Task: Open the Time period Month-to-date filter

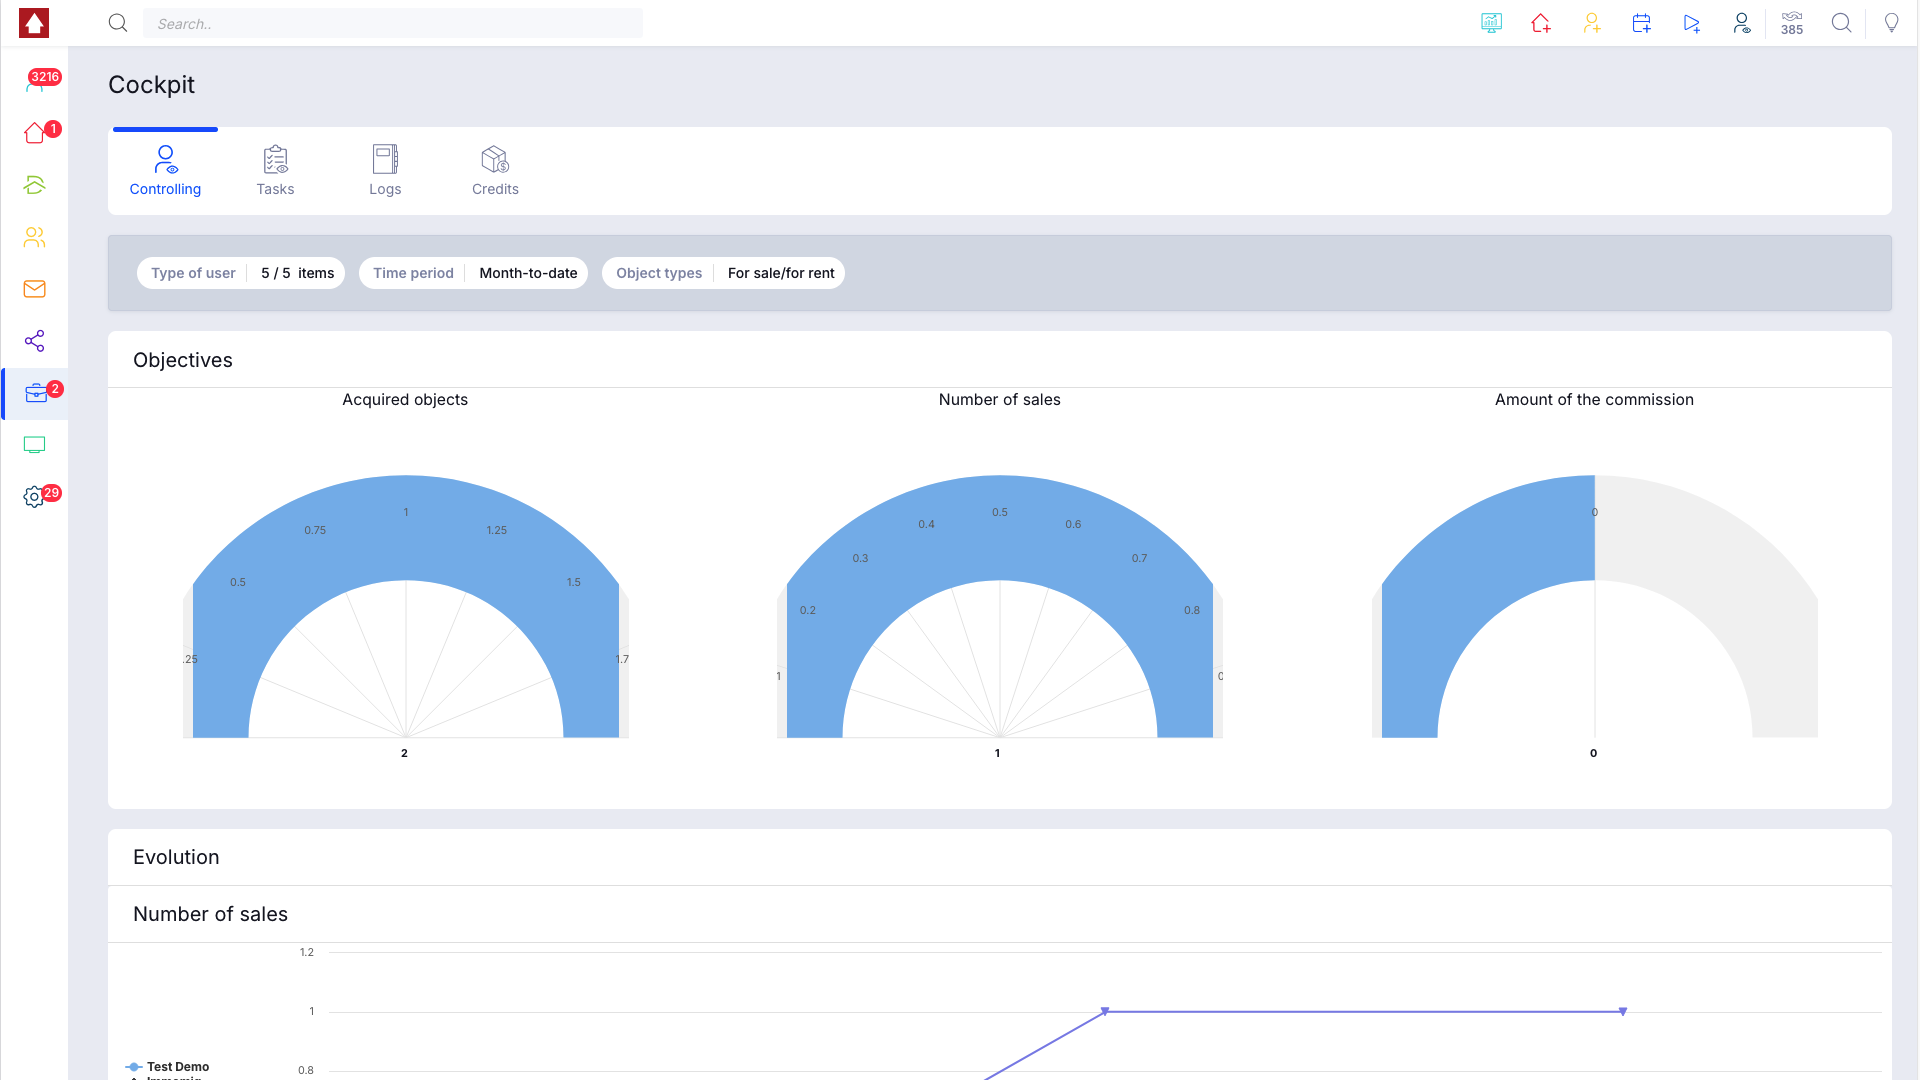Action: point(473,273)
